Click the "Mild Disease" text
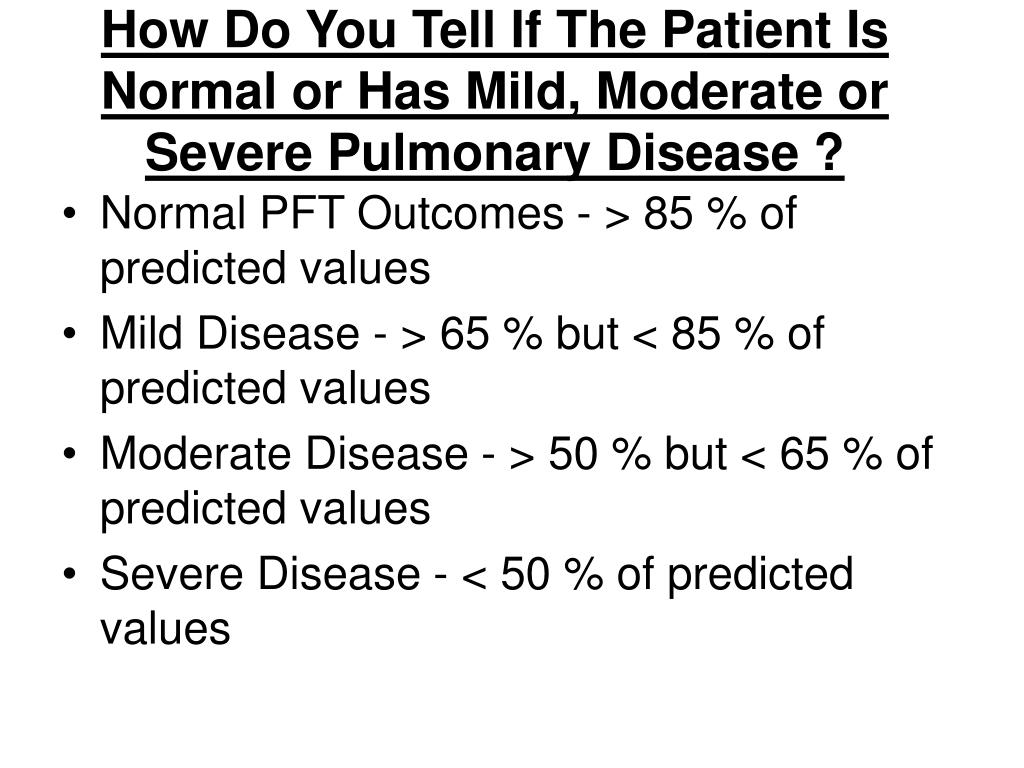 coord(230,333)
